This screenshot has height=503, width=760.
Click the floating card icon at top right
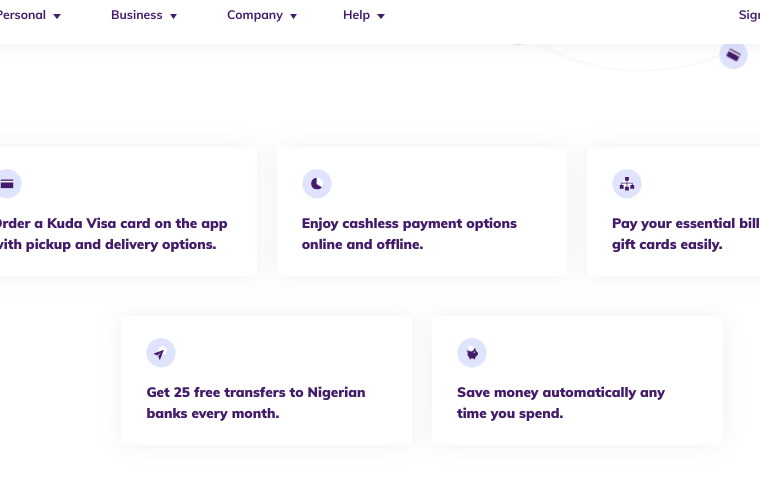pyautogui.click(x=733, y=55)
